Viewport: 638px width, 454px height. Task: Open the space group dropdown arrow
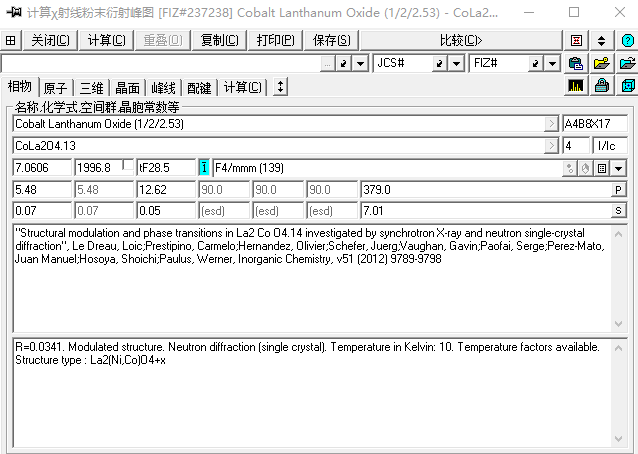tap(618, 168)
